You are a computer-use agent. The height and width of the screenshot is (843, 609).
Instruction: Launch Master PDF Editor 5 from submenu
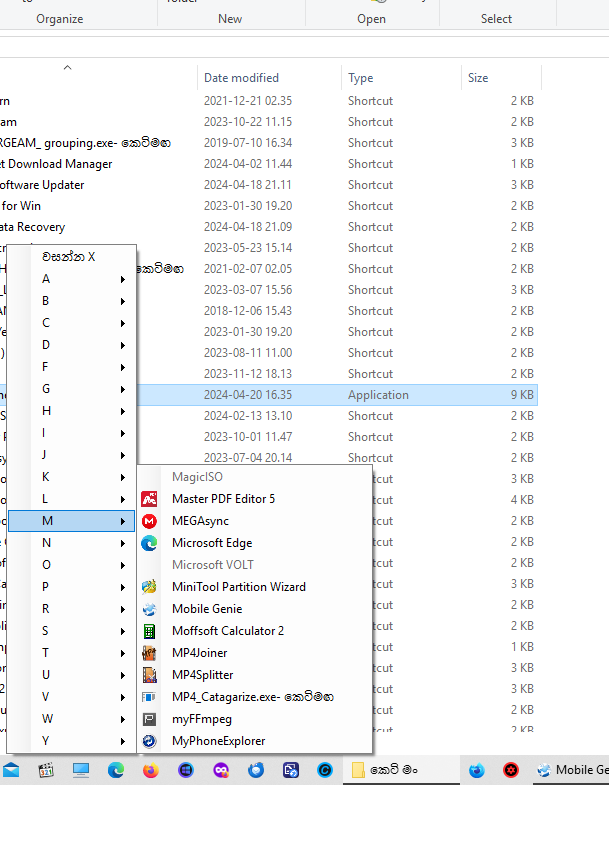[x=254, y=499]
